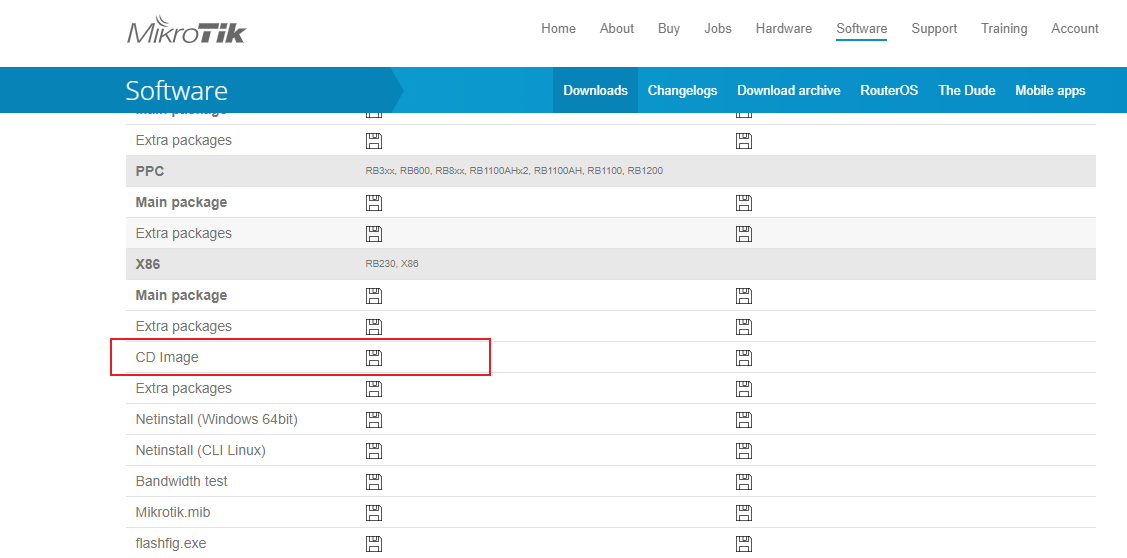1127x558 pixels.
Task: Go to the Mobile apps tab
Action: 1050,91
